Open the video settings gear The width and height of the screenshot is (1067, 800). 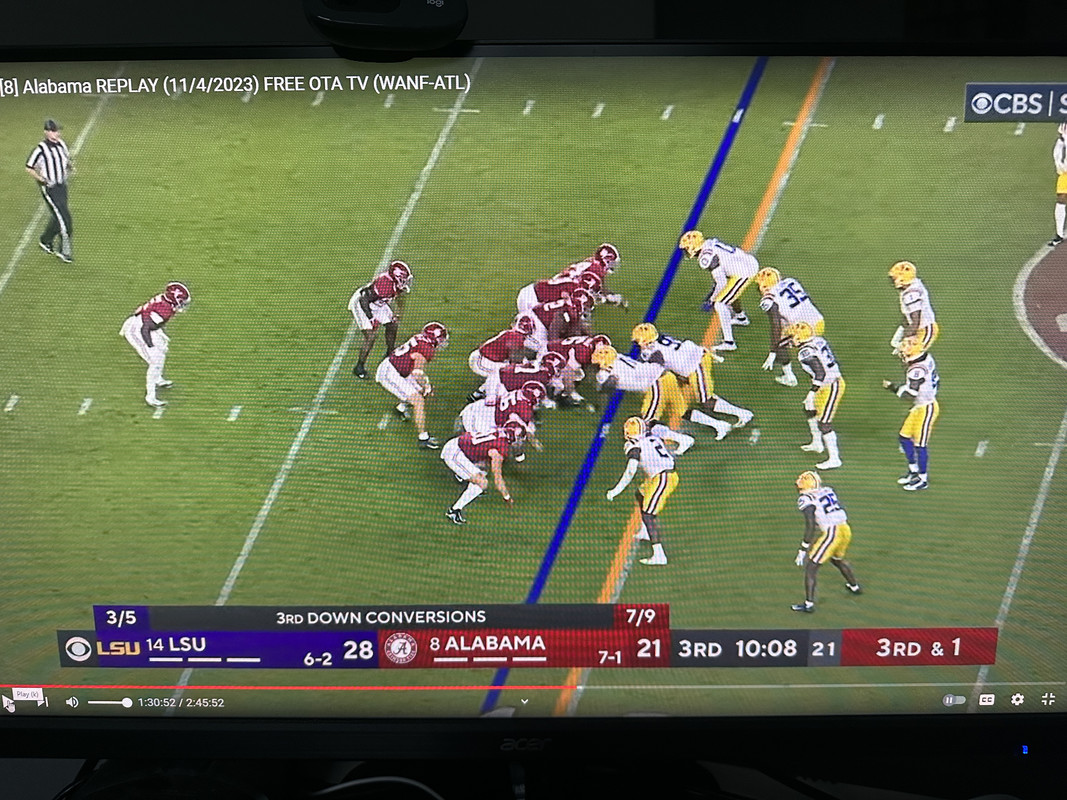(1017, 699)
